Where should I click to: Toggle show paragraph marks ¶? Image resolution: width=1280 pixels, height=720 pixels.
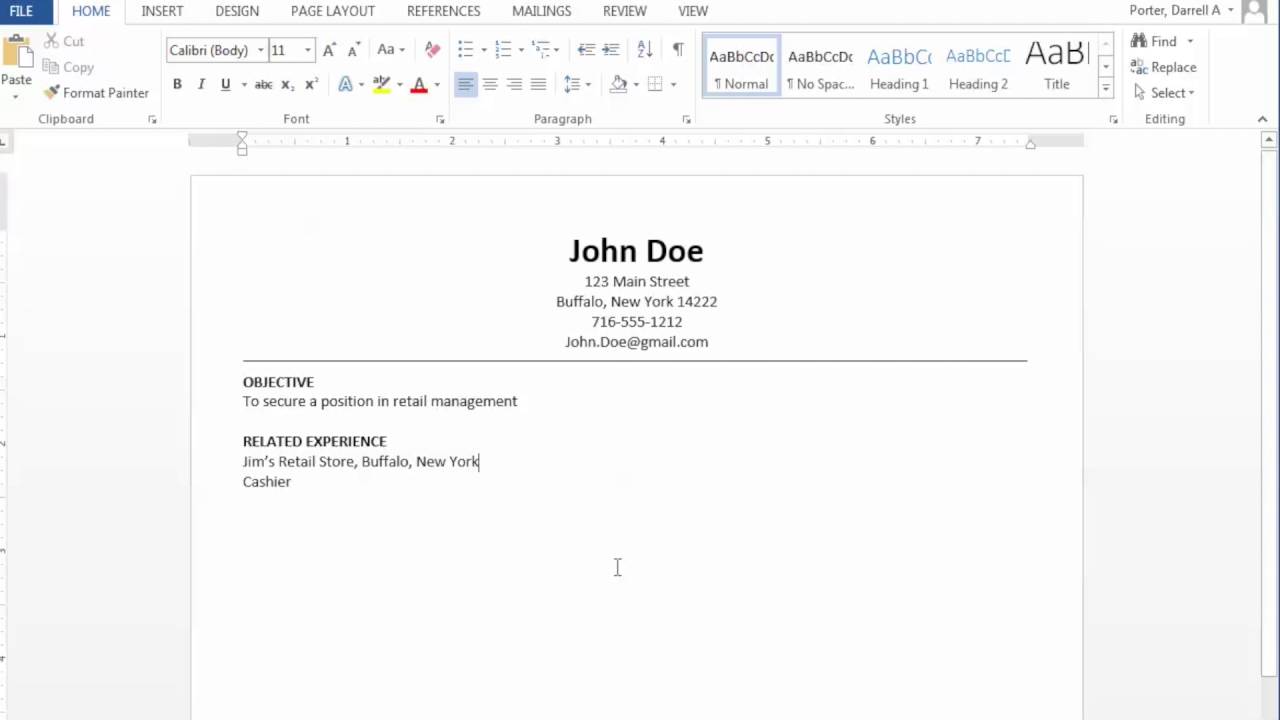tap(678, 50)
